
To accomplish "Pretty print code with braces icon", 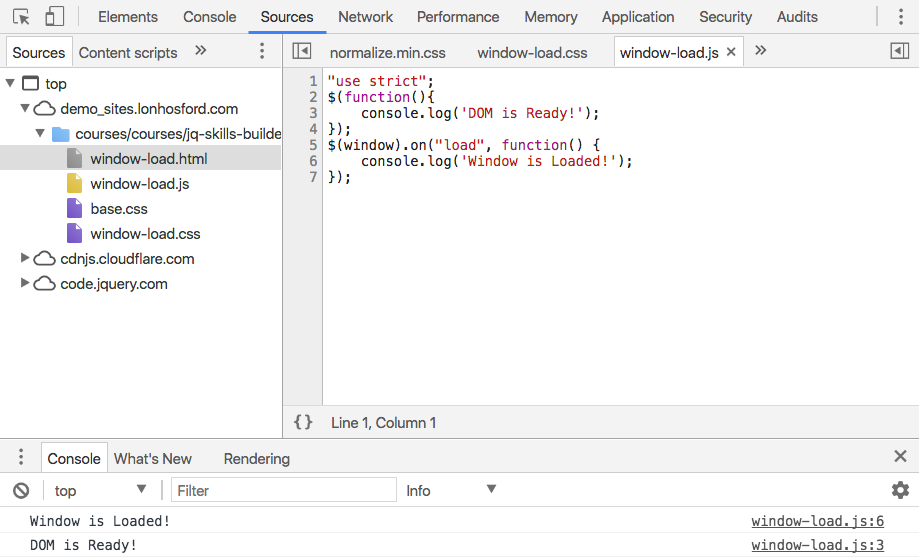I will [x=303, y=422].
